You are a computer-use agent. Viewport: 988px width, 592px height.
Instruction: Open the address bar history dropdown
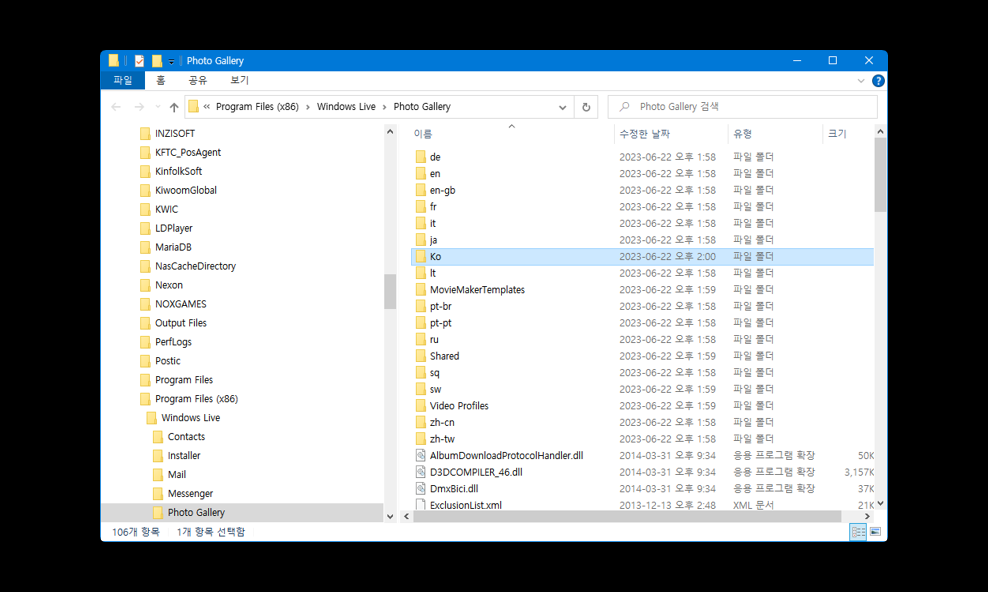[x=562, y=107]
